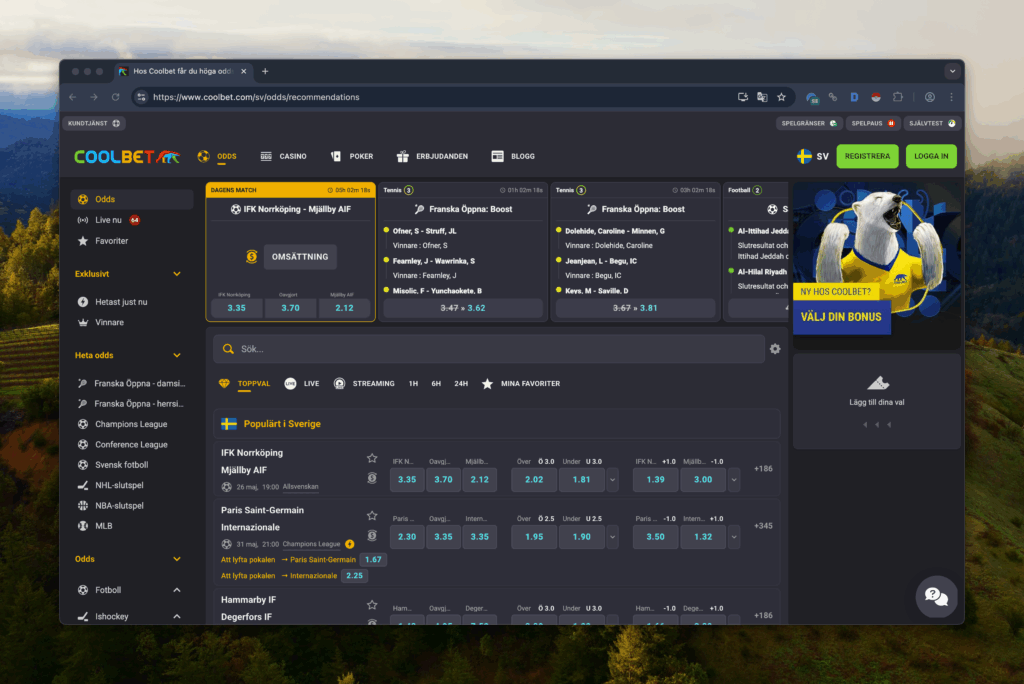The height and width of the screenshot is (684, 1024).
Task: Open NHL-slutspel hockey link
Action: [x=110, y=485]
